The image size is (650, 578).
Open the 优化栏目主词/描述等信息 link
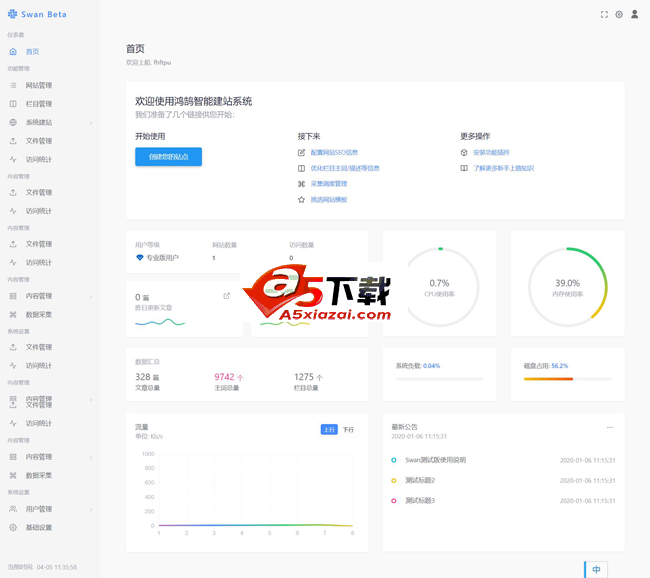345,168
